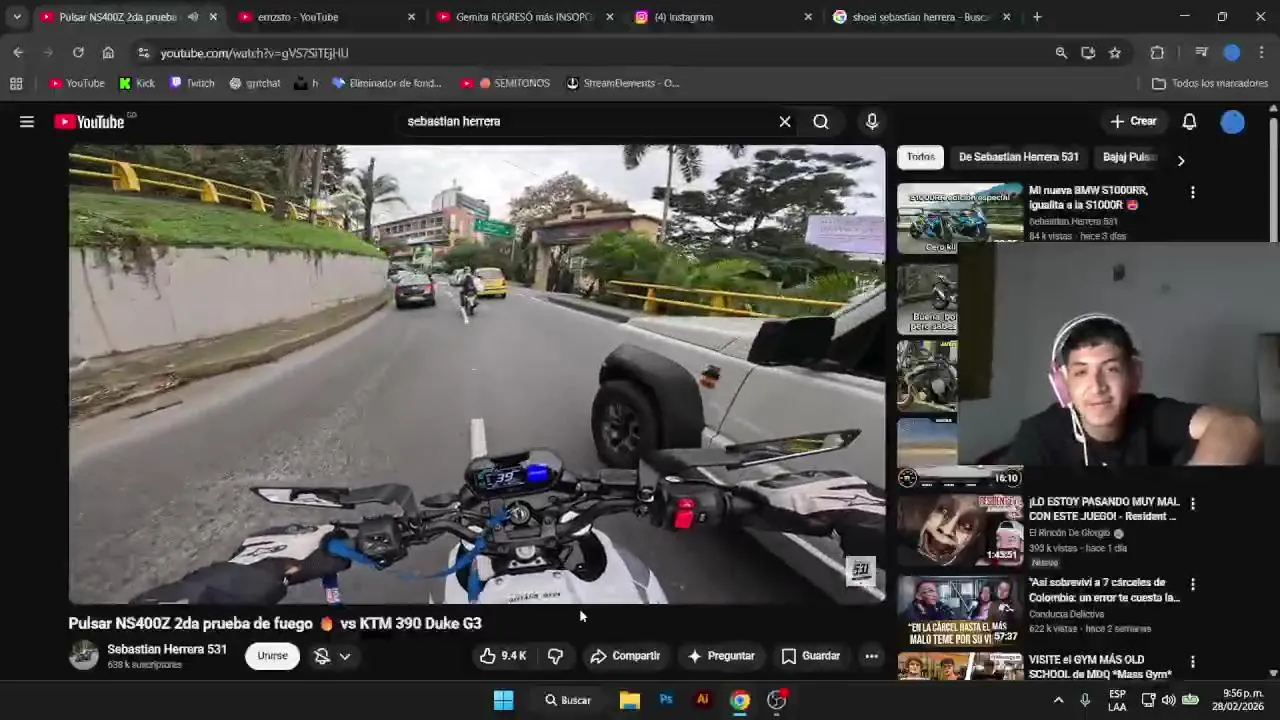Switch to the shoei sebastian herrera tab

coord(922,17)
